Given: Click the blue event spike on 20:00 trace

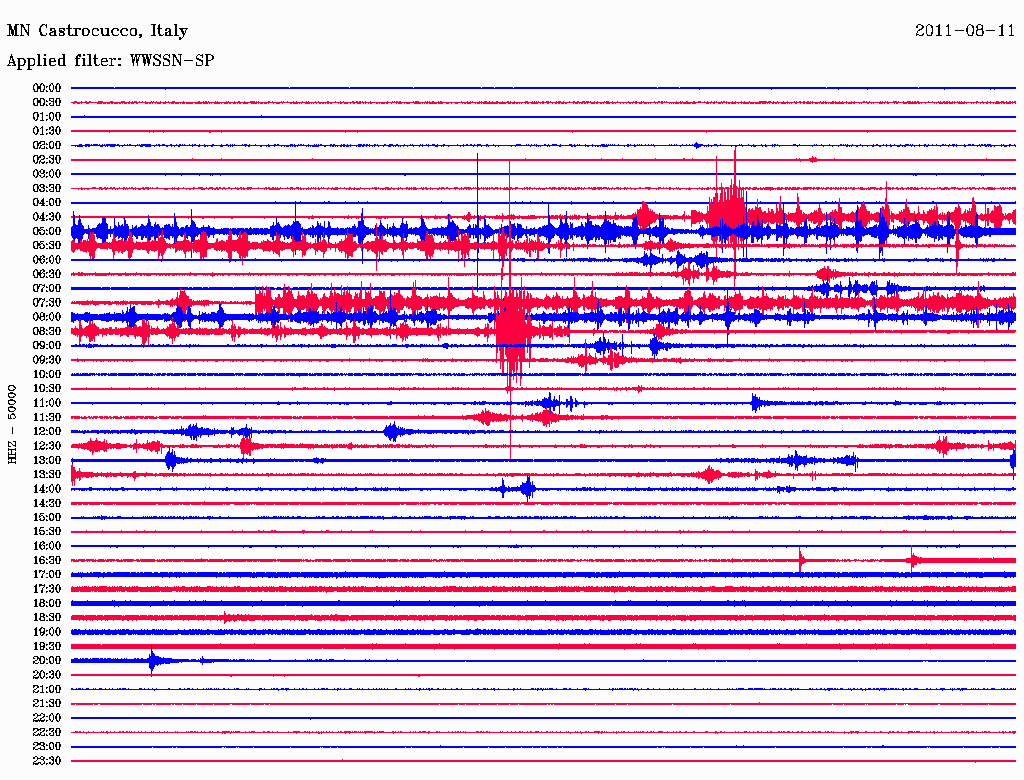Looking at the screenshot, I should coord(152,660).
